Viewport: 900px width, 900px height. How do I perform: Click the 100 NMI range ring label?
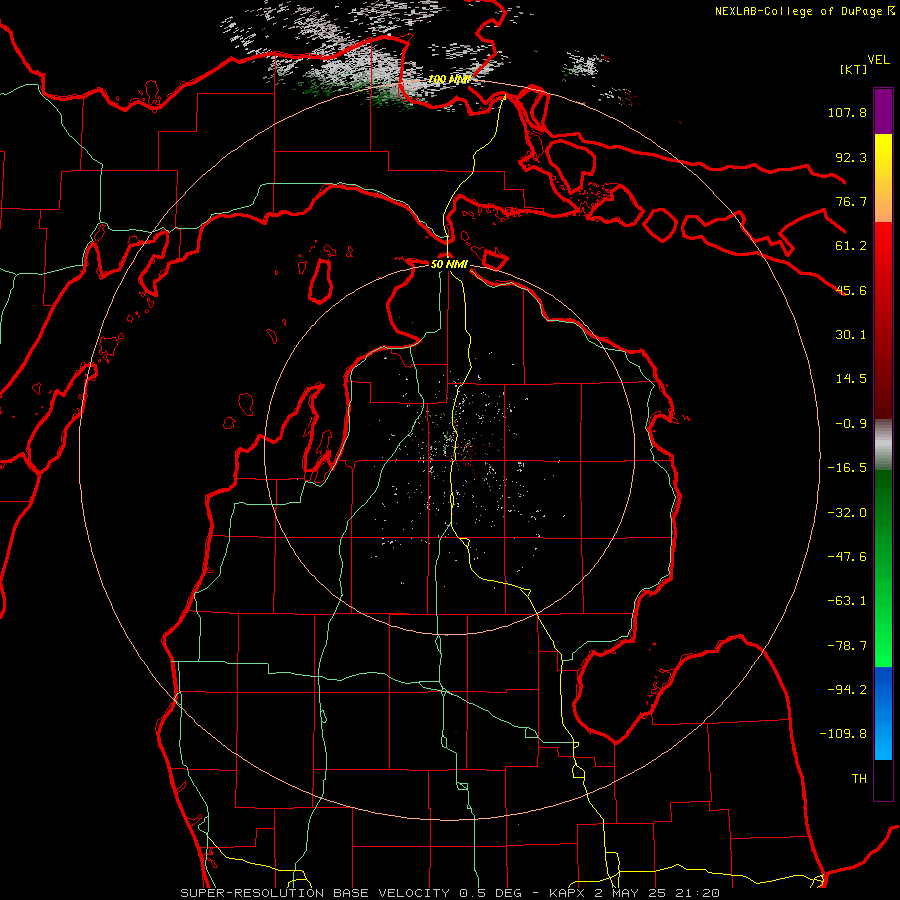449,79
